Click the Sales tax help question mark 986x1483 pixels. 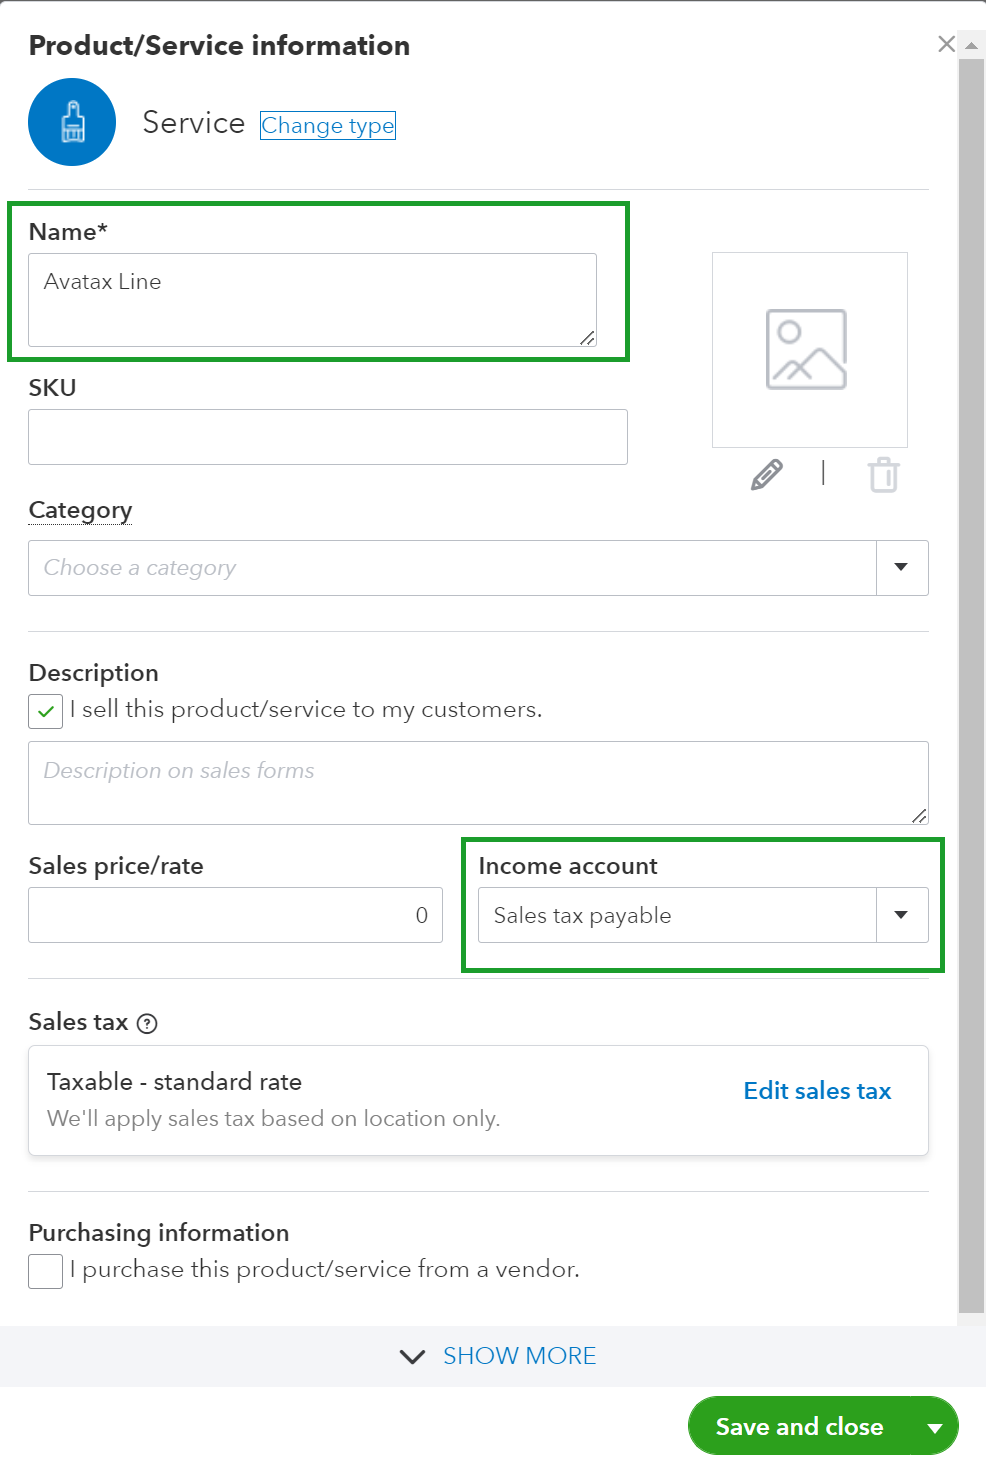[x=148, y=1023]
